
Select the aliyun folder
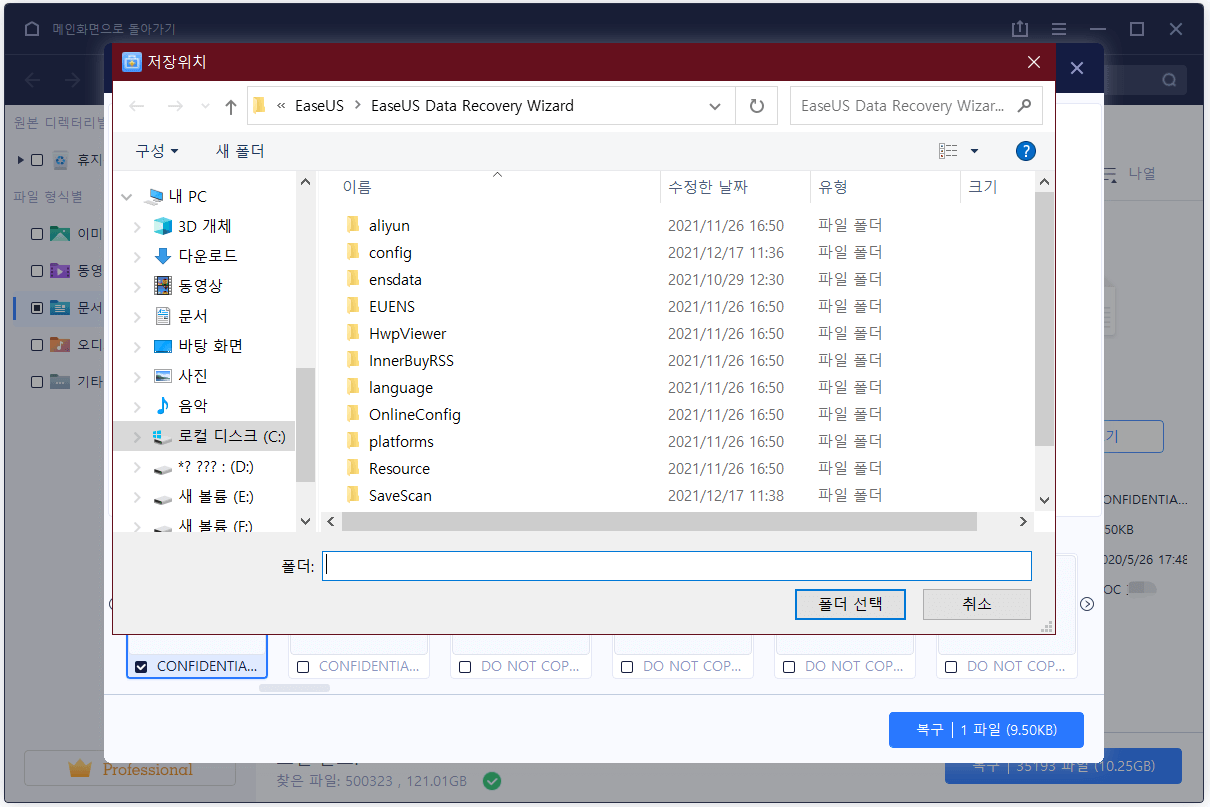click(389, 226)
